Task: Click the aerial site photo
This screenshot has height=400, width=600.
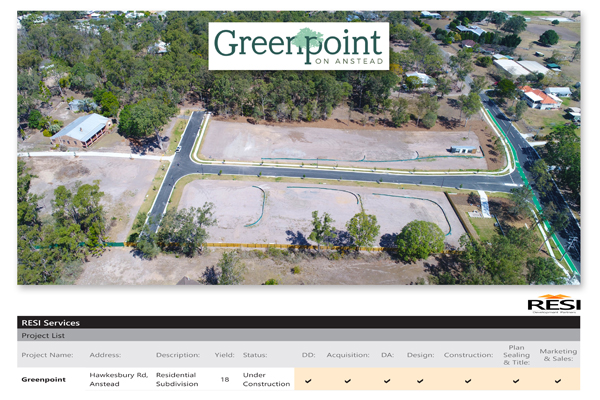Action: (x=298, y=148)
